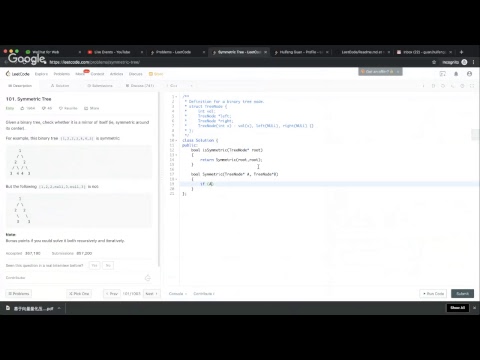Open Explore in LeetCode nav
480x360 pixels.
[41, 74]
